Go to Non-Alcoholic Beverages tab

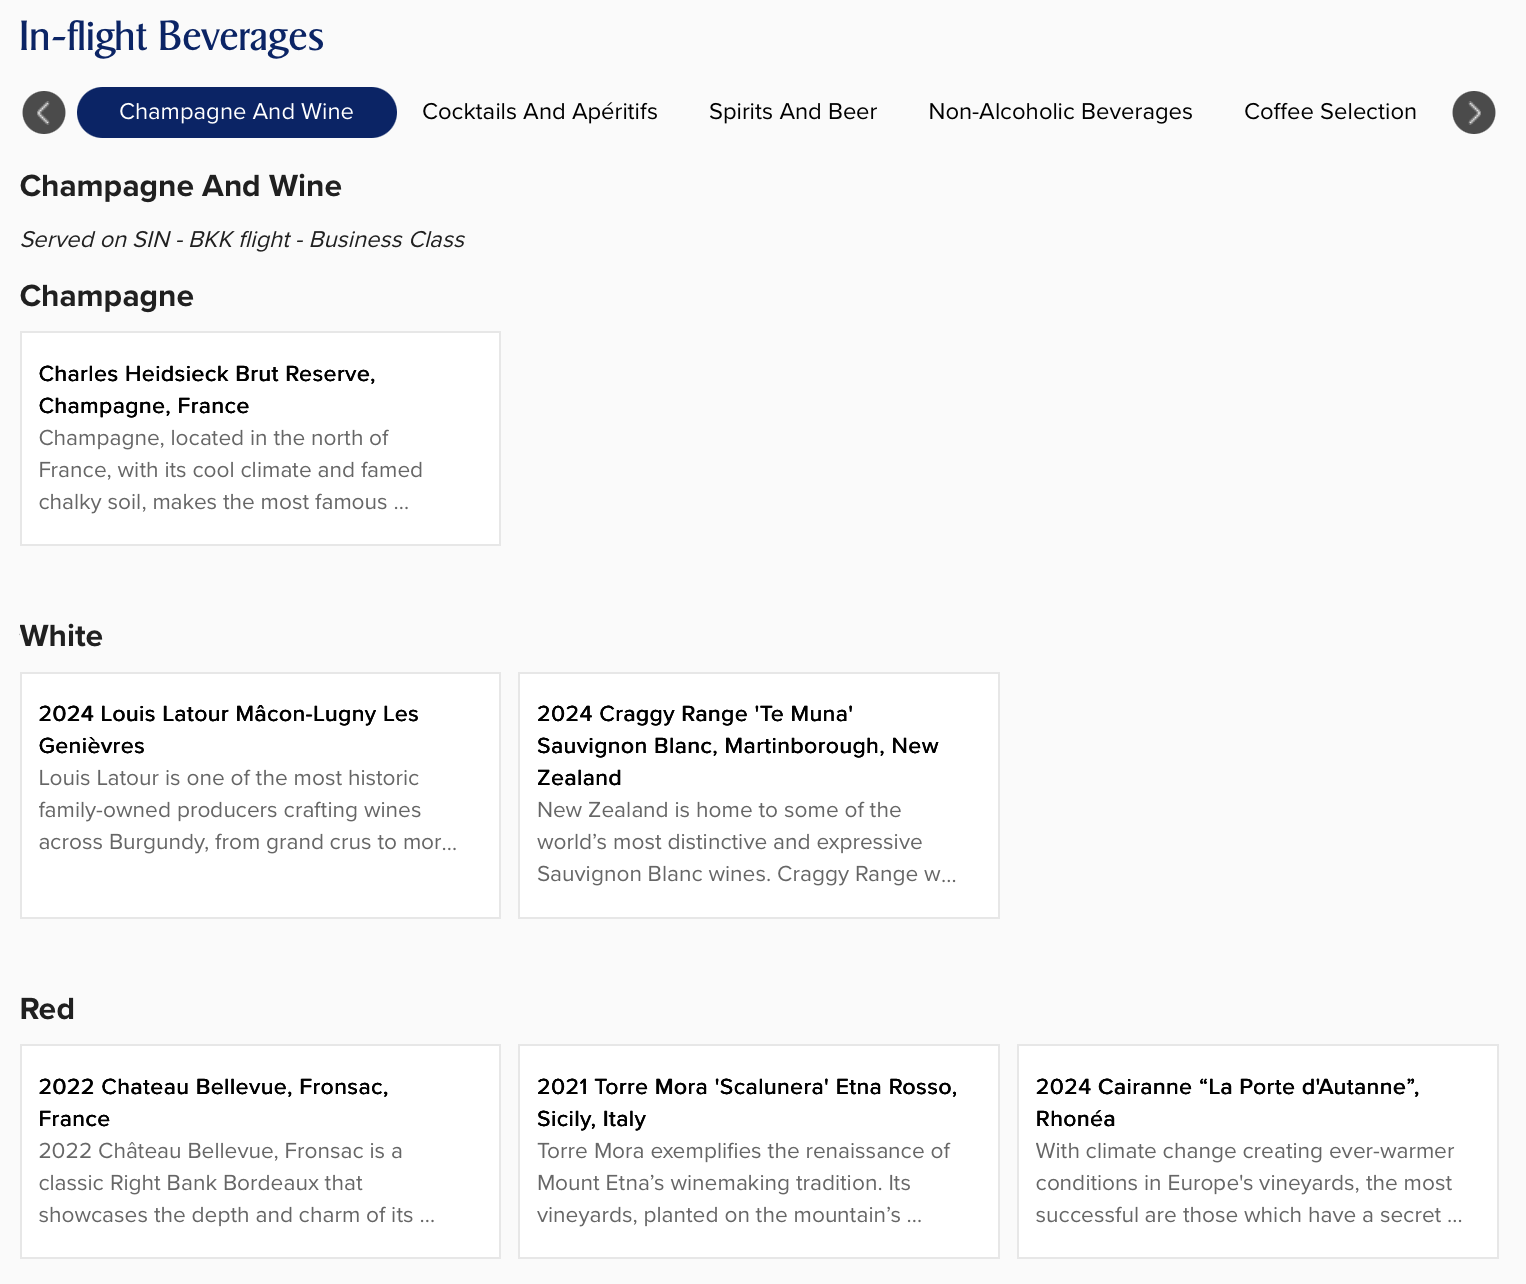[1060, 112]
